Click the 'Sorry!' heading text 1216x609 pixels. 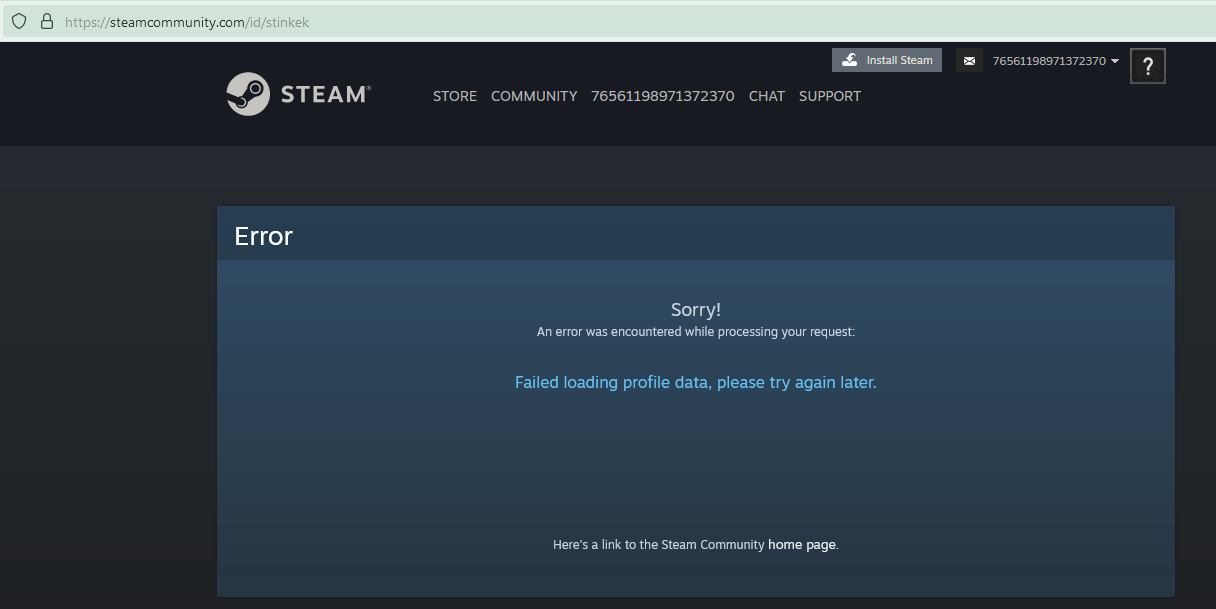coord(696,310)
